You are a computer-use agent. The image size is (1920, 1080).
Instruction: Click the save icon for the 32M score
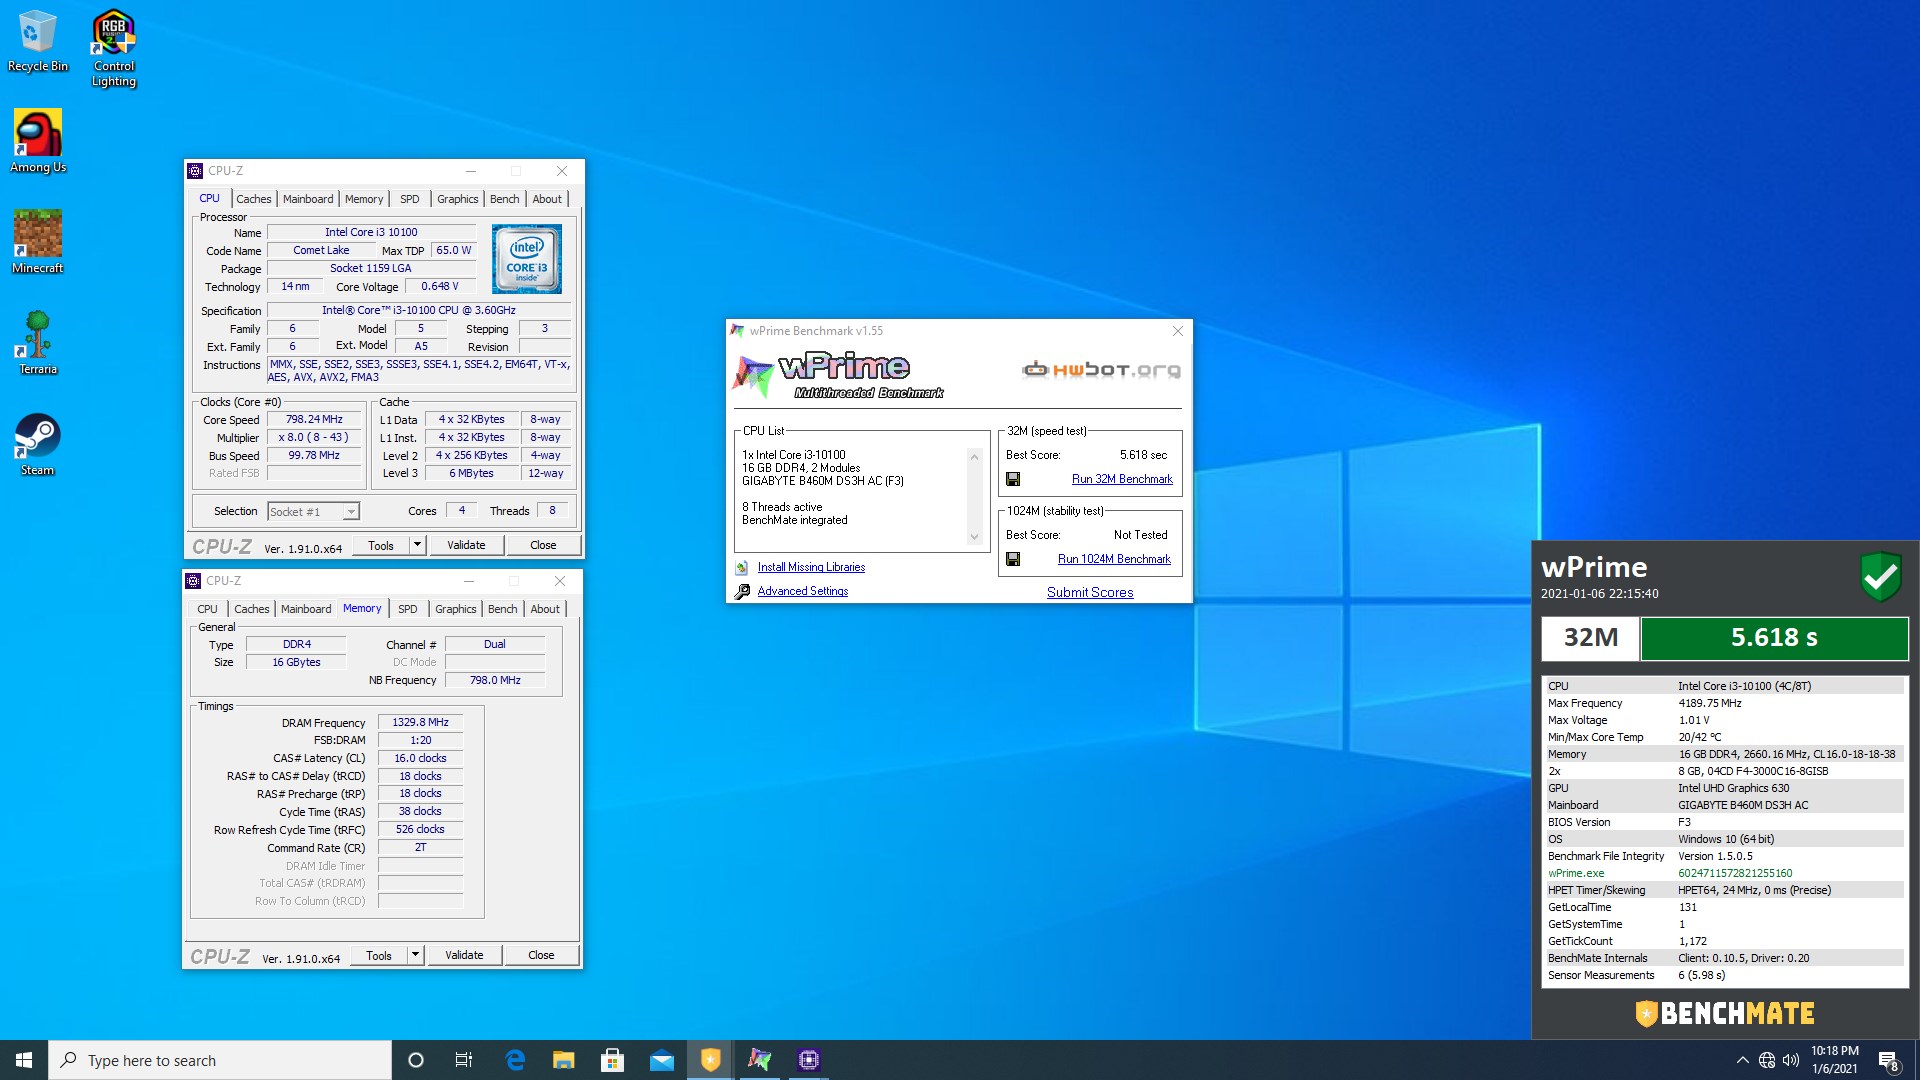1013,479
